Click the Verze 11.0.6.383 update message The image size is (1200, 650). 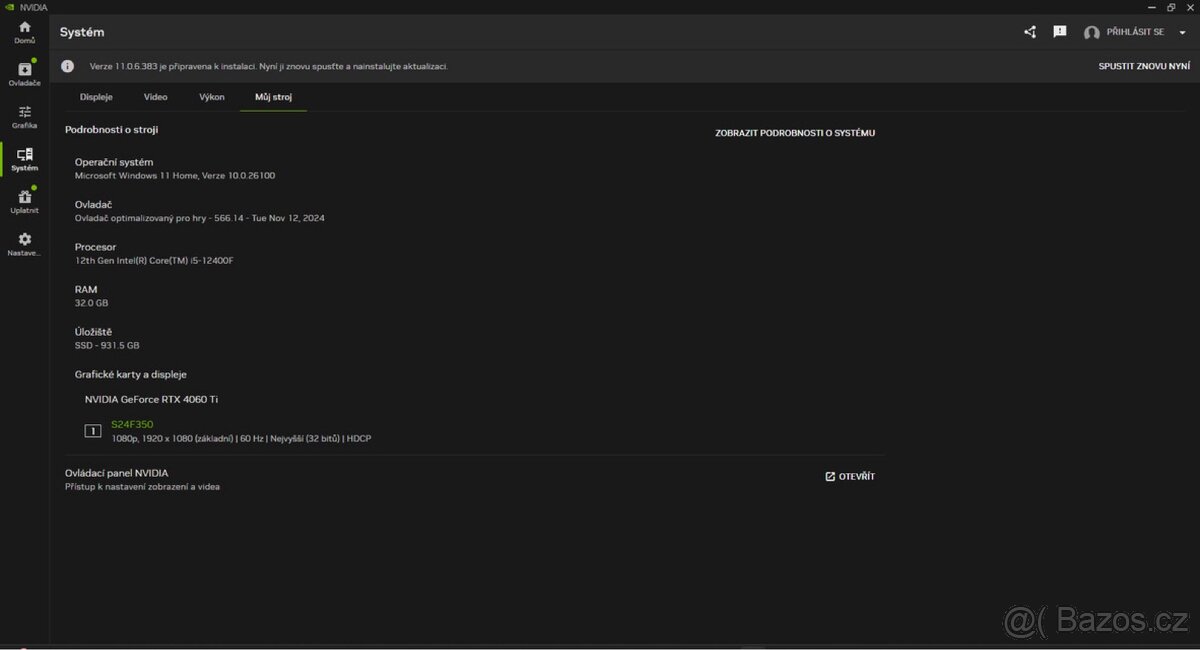tap(269, 66)
